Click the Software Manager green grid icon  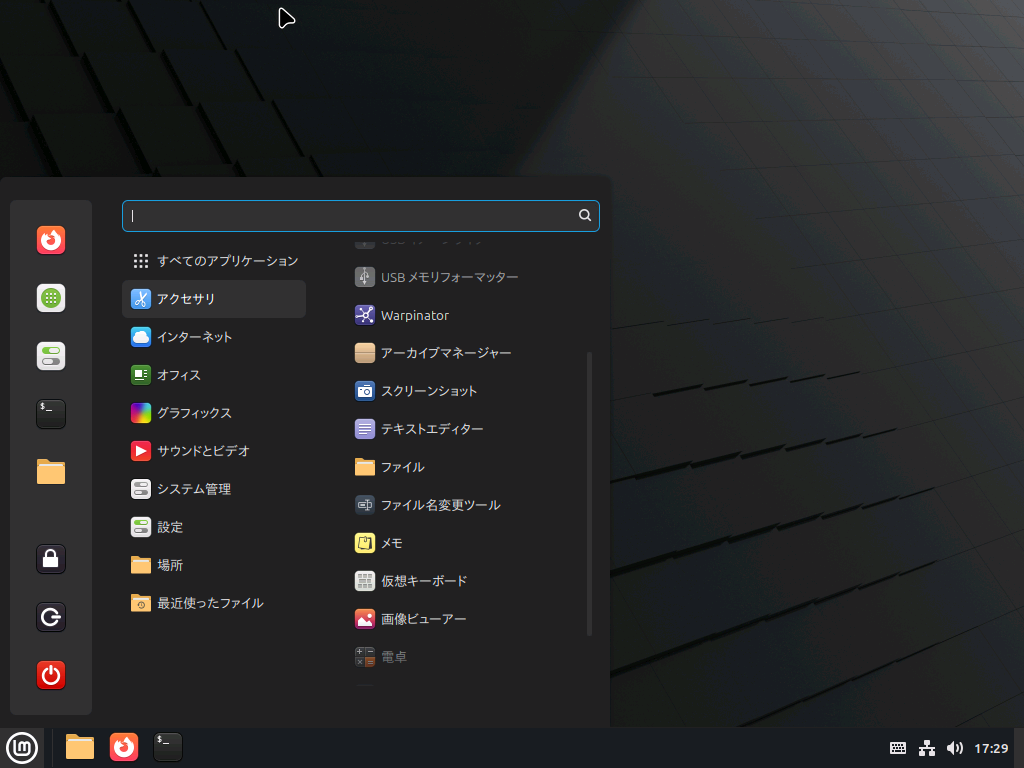51,298
